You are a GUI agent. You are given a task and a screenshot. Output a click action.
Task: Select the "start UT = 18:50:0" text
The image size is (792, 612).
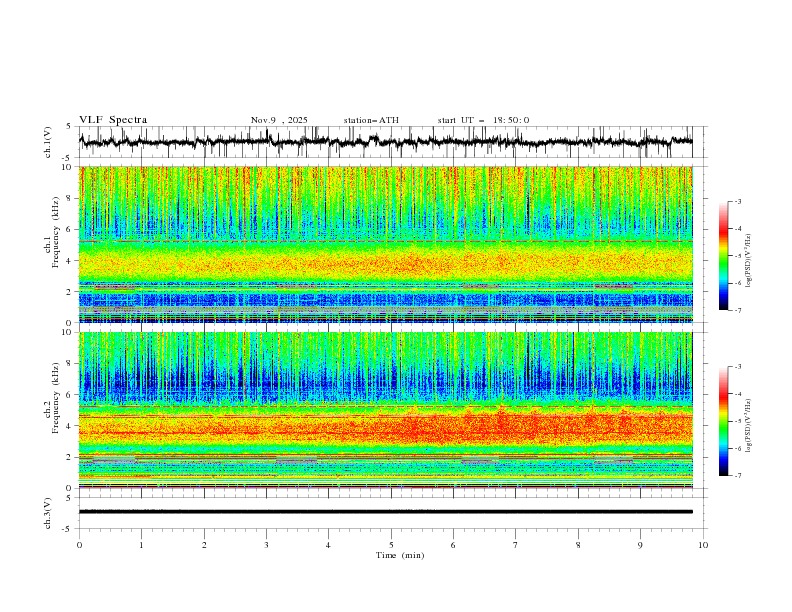point(483,120)
